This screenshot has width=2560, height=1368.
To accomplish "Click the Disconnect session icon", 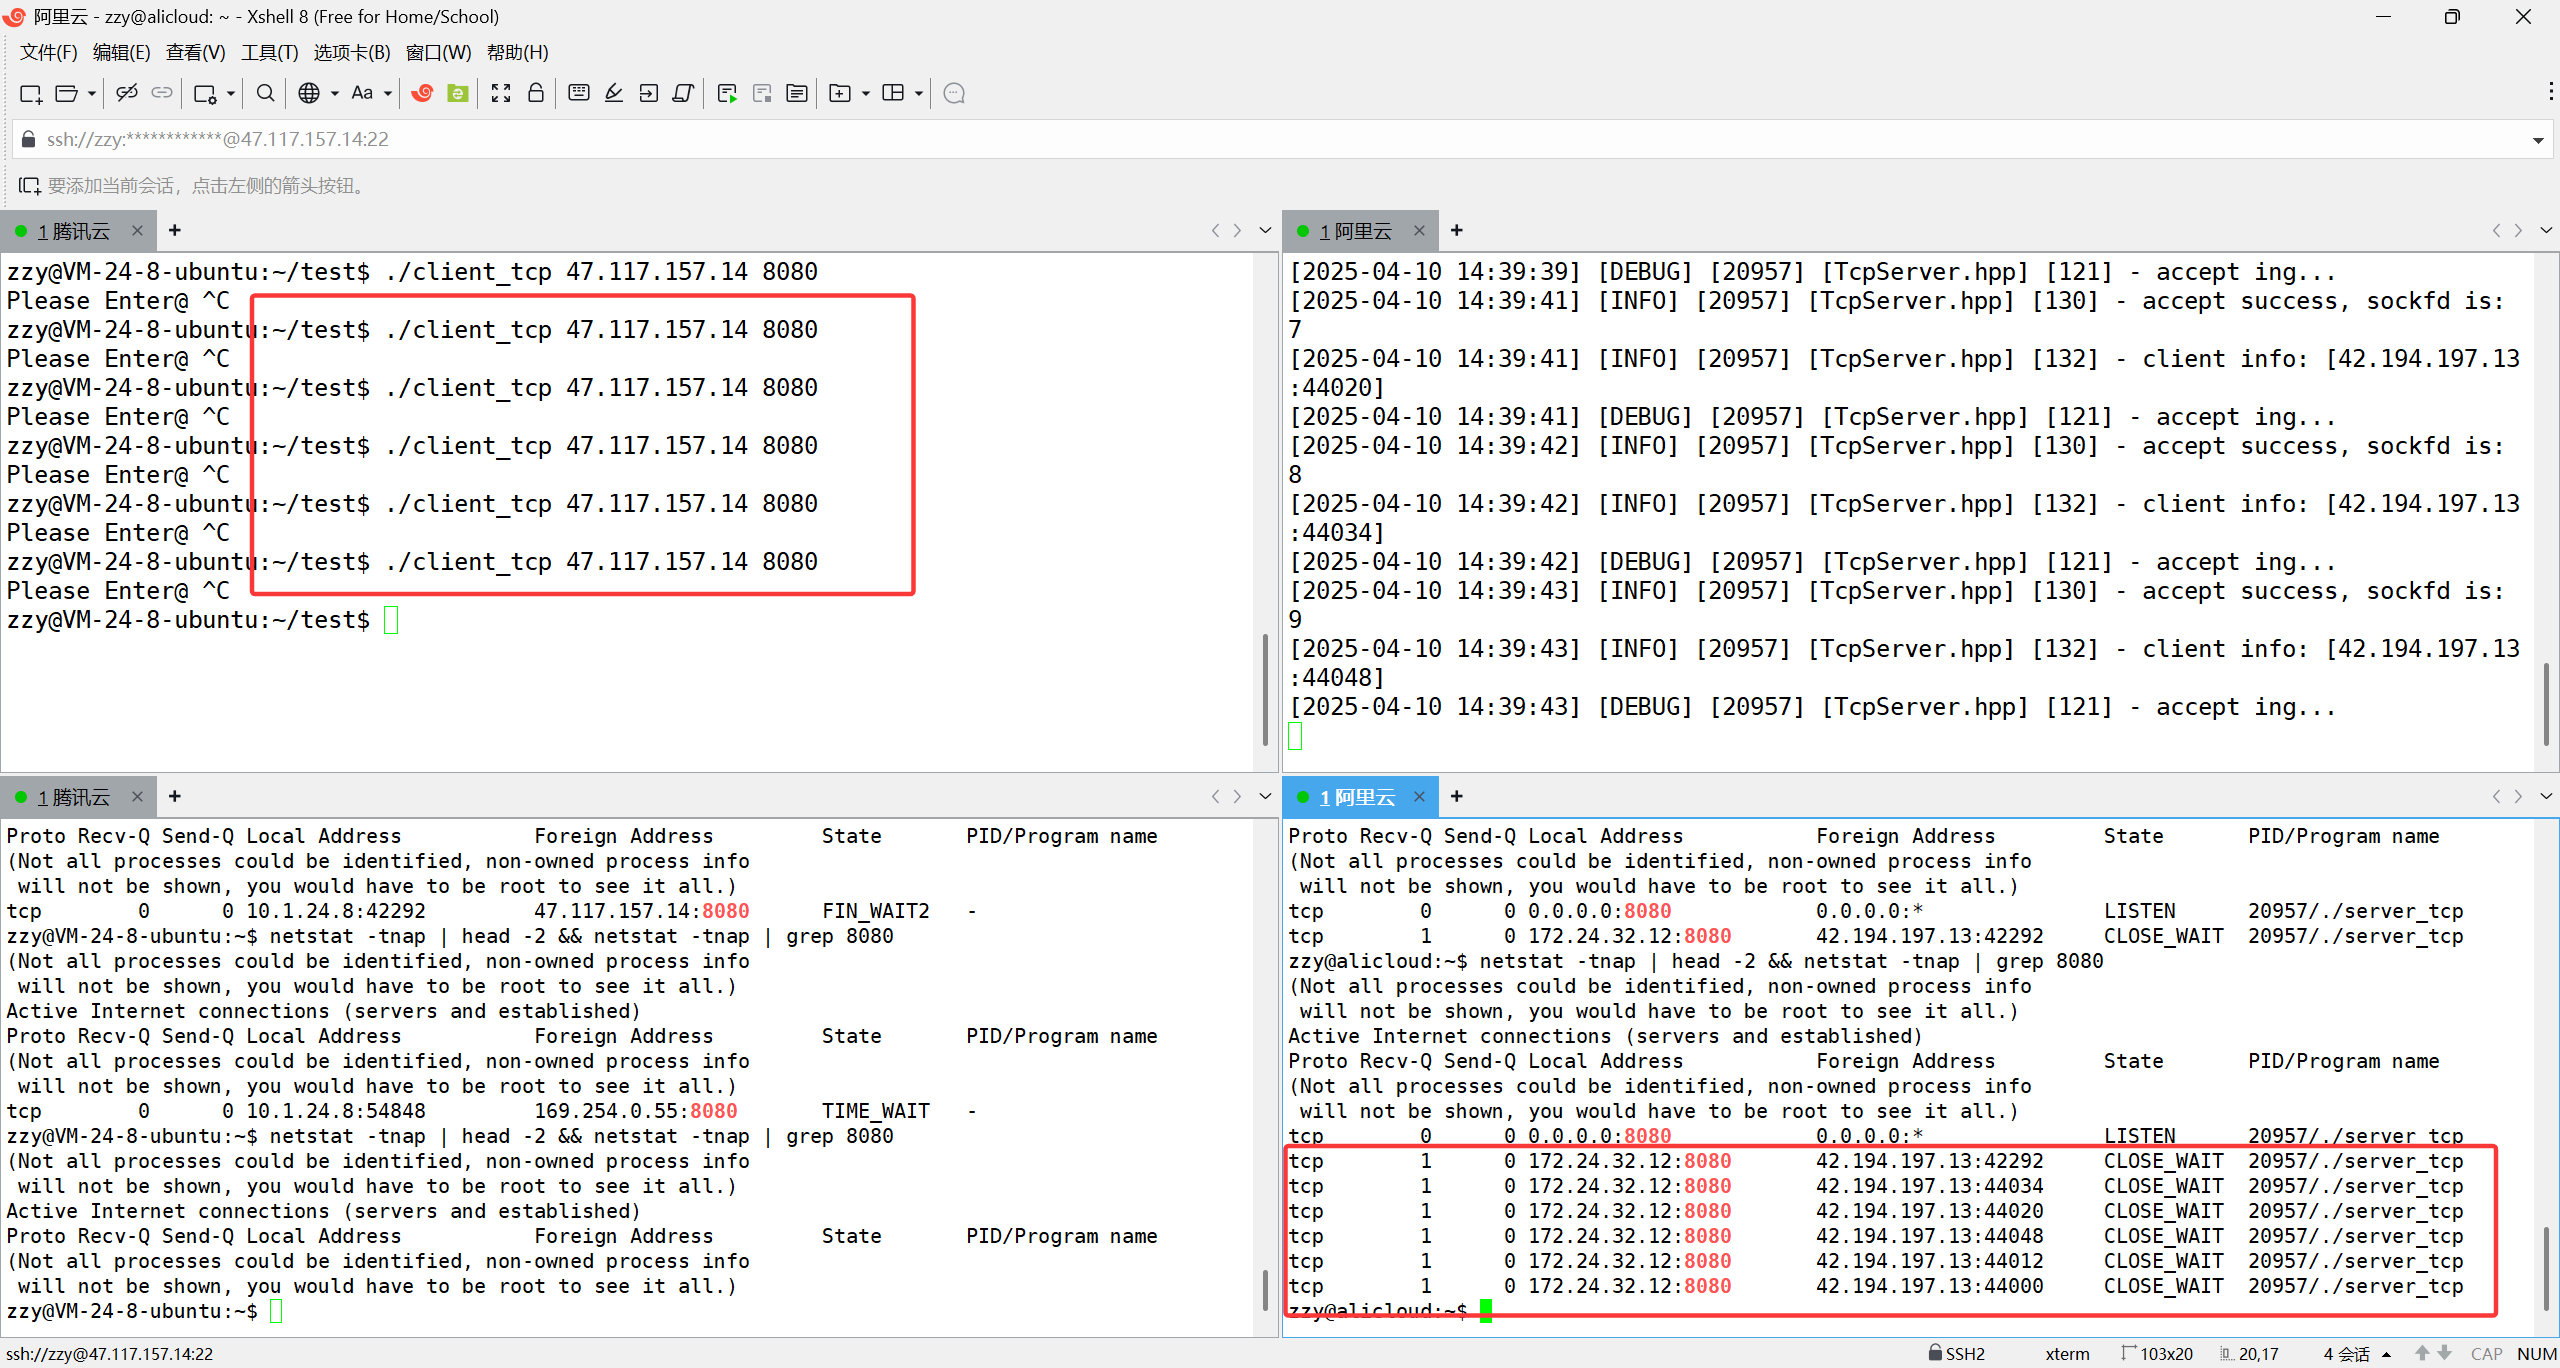I will pyautogui.click(x=126, y=93).
